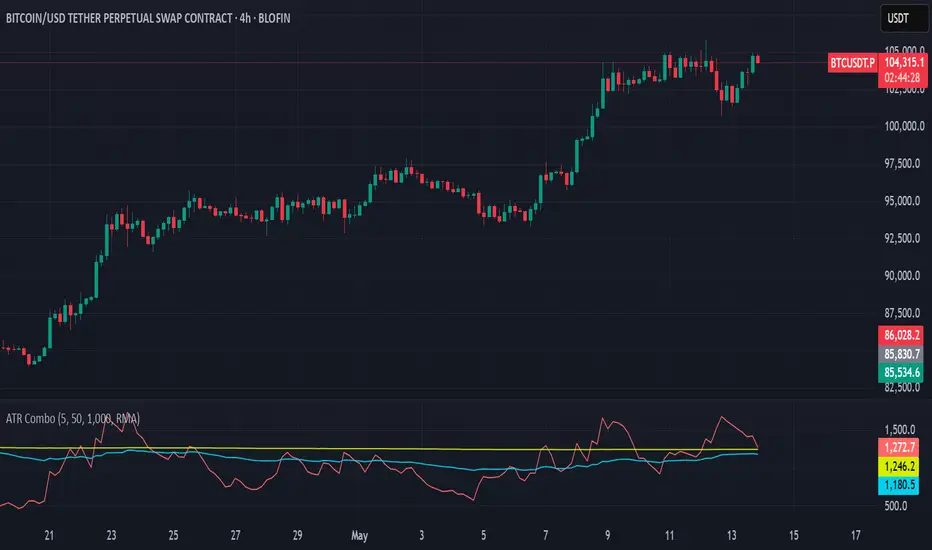
Task: Open the USDT currency selector
Action: coord(903,18)
